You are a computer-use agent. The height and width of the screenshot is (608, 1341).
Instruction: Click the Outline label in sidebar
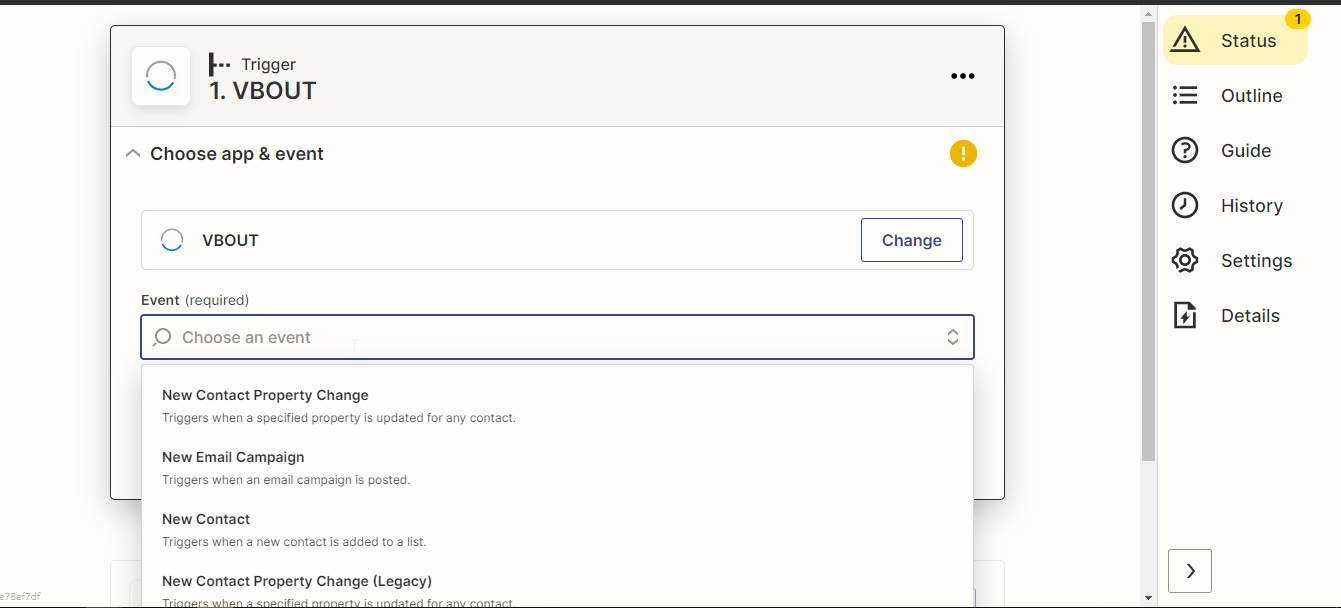point(1252,96)
